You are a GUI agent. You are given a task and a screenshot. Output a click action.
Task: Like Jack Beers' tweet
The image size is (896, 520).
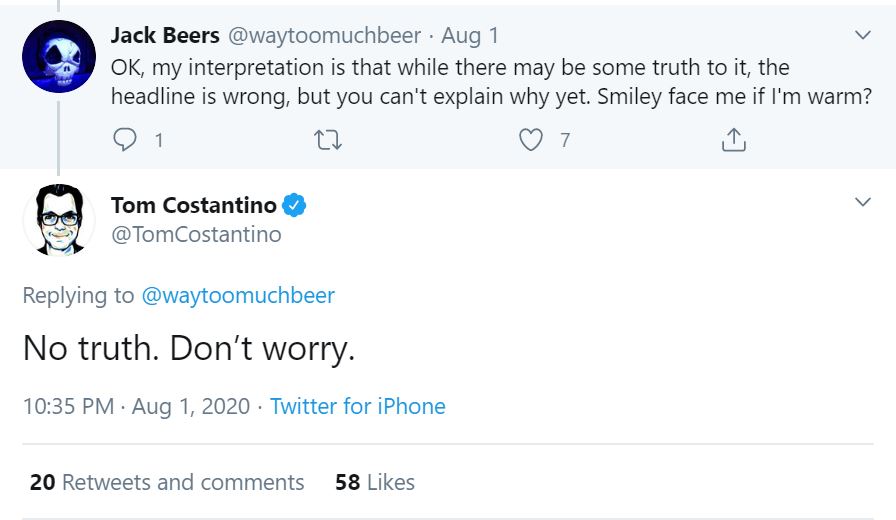pyautogui.click(x=530, y=141)
